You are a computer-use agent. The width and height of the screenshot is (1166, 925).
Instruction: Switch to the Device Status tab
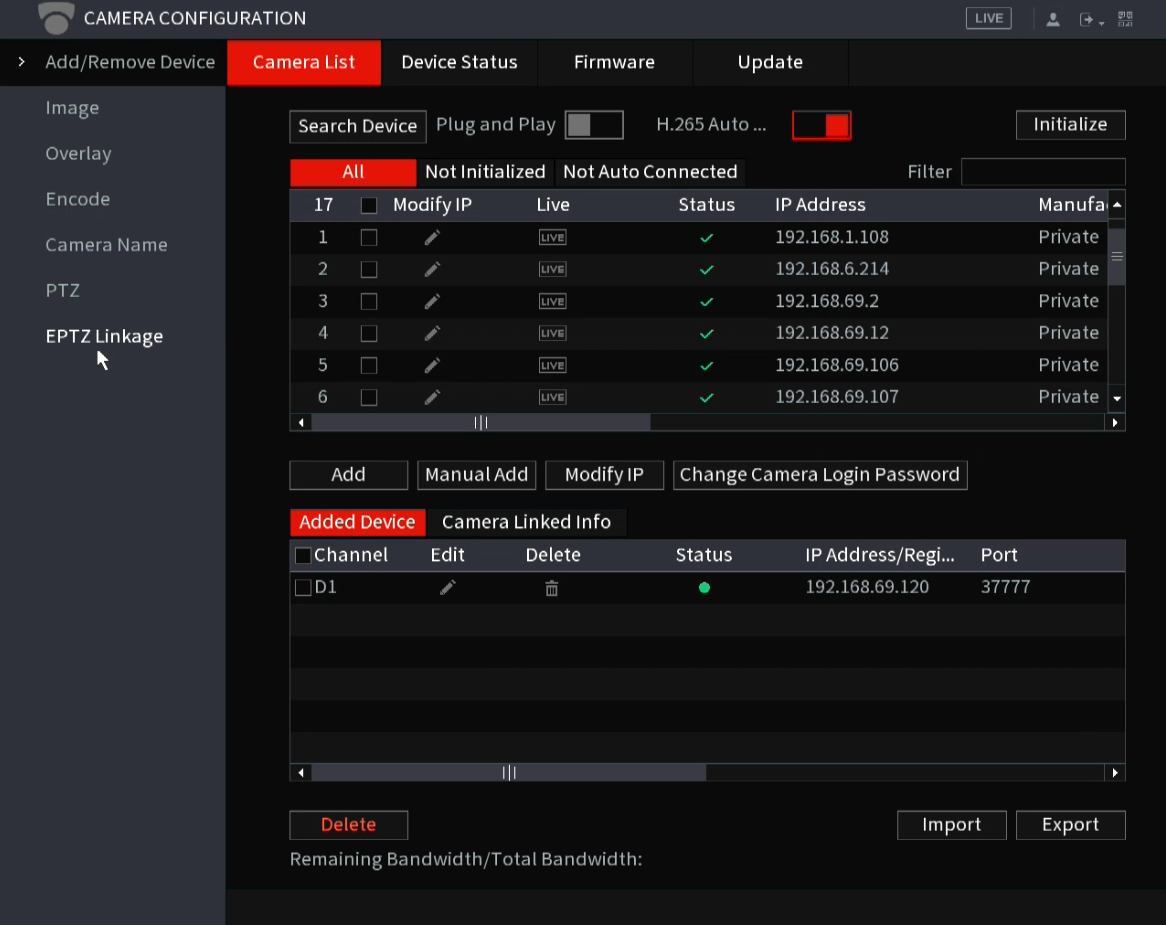pos(459,62)
